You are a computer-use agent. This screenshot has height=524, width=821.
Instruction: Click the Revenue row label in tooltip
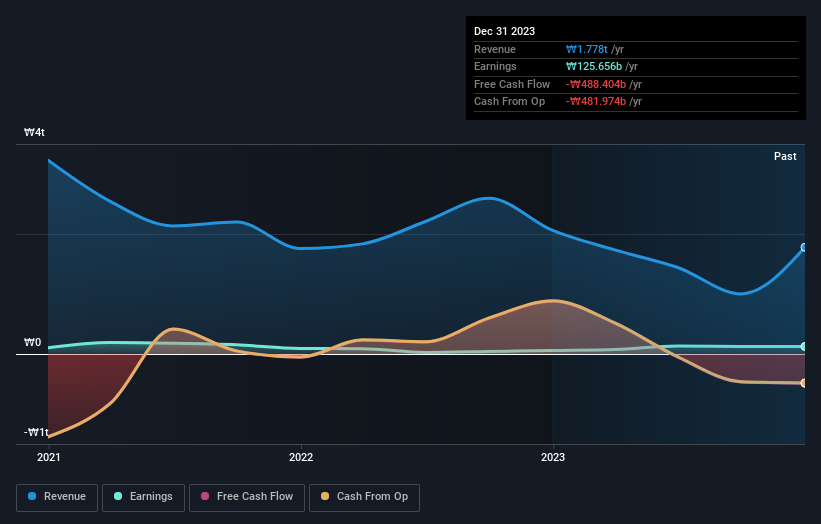[495, 49]
